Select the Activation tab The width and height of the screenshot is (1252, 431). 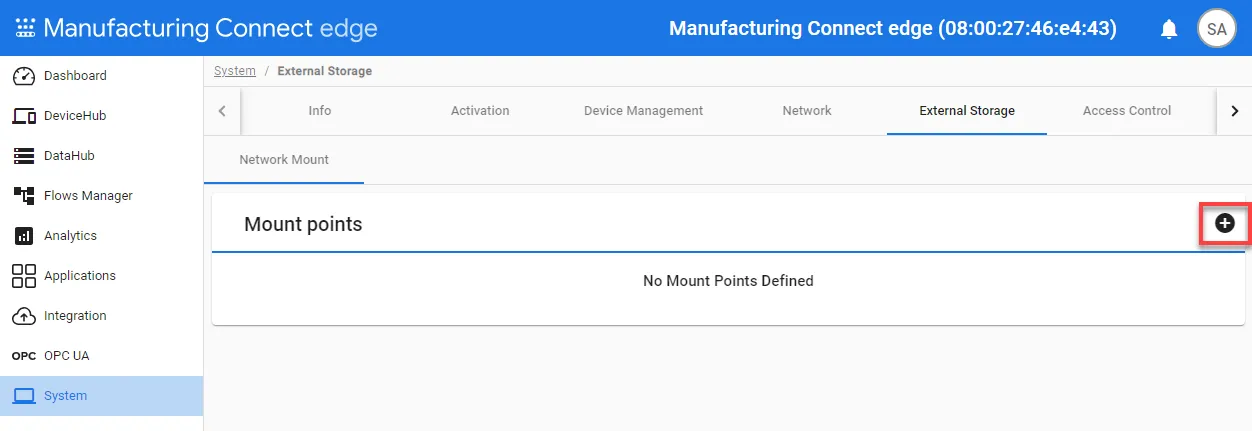[x=480, y=111]
